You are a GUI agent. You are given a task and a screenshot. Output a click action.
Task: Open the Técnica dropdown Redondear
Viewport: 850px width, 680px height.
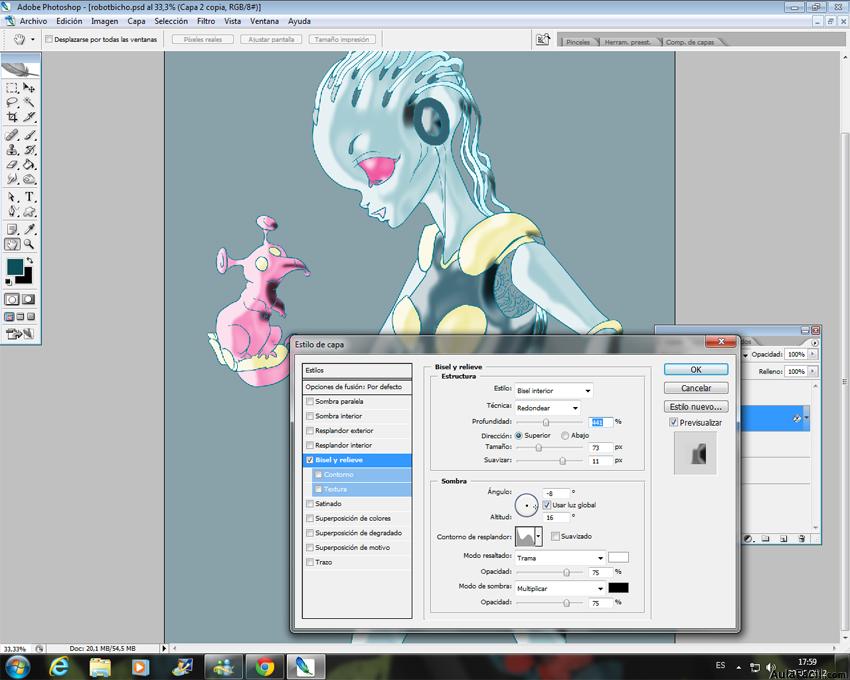point(548,408)
